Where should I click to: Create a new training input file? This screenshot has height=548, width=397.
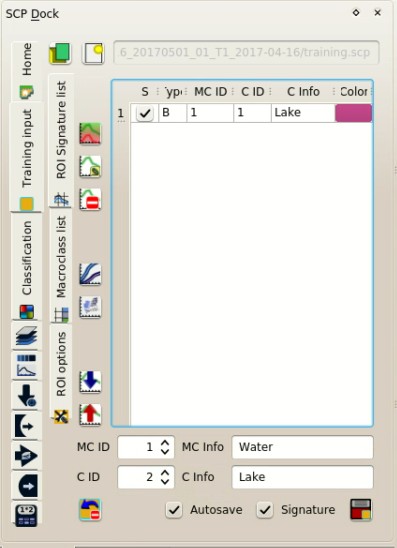93,53
